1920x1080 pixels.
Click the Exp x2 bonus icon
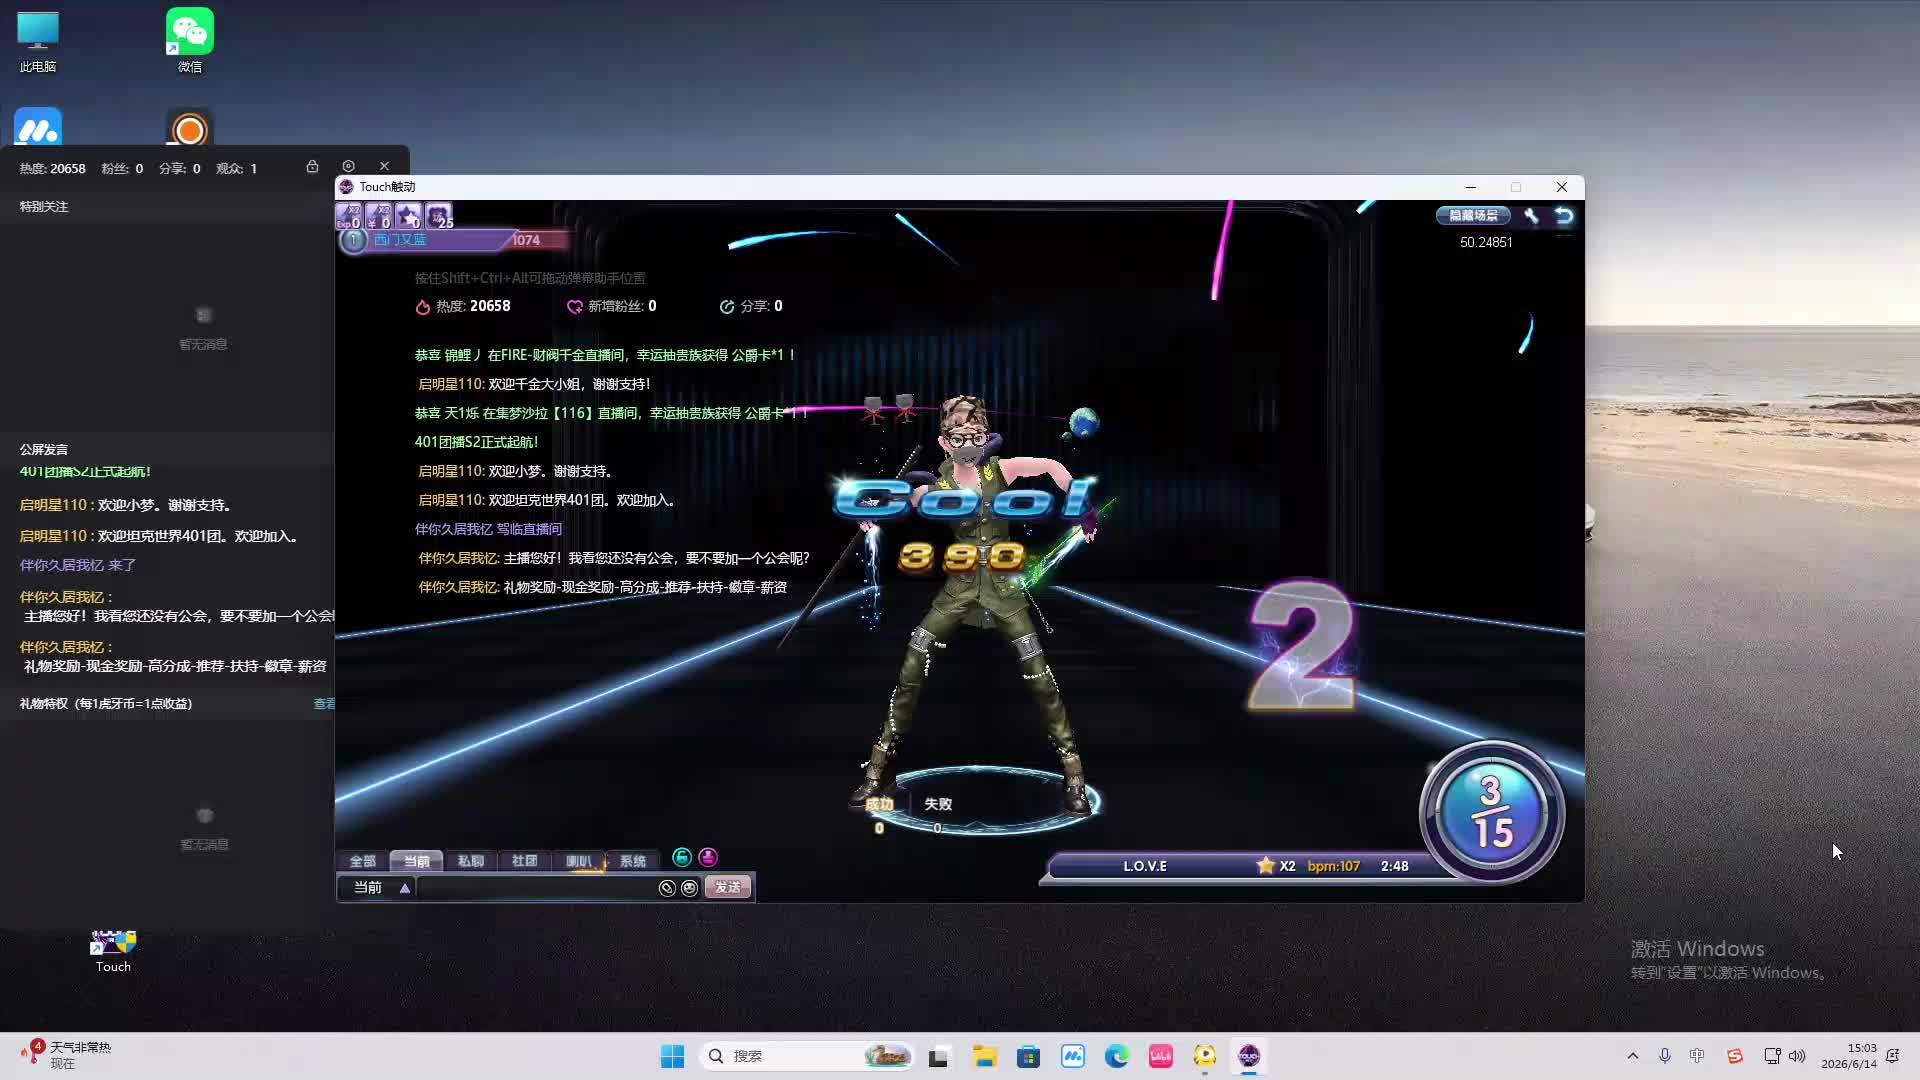[x=348, y=216]
